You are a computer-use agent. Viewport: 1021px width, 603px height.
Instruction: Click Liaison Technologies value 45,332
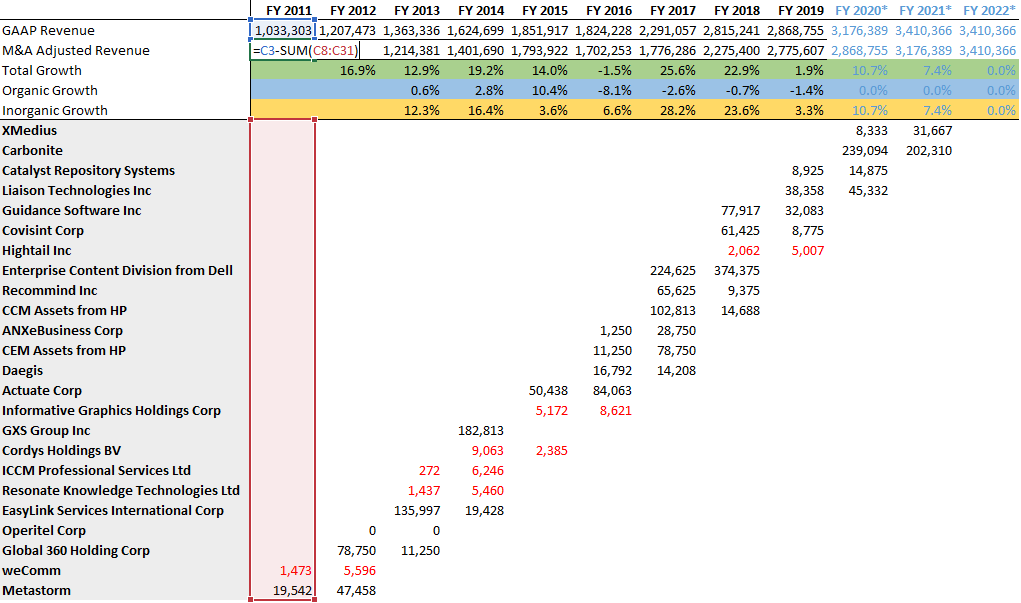click(x=868, y=191)
